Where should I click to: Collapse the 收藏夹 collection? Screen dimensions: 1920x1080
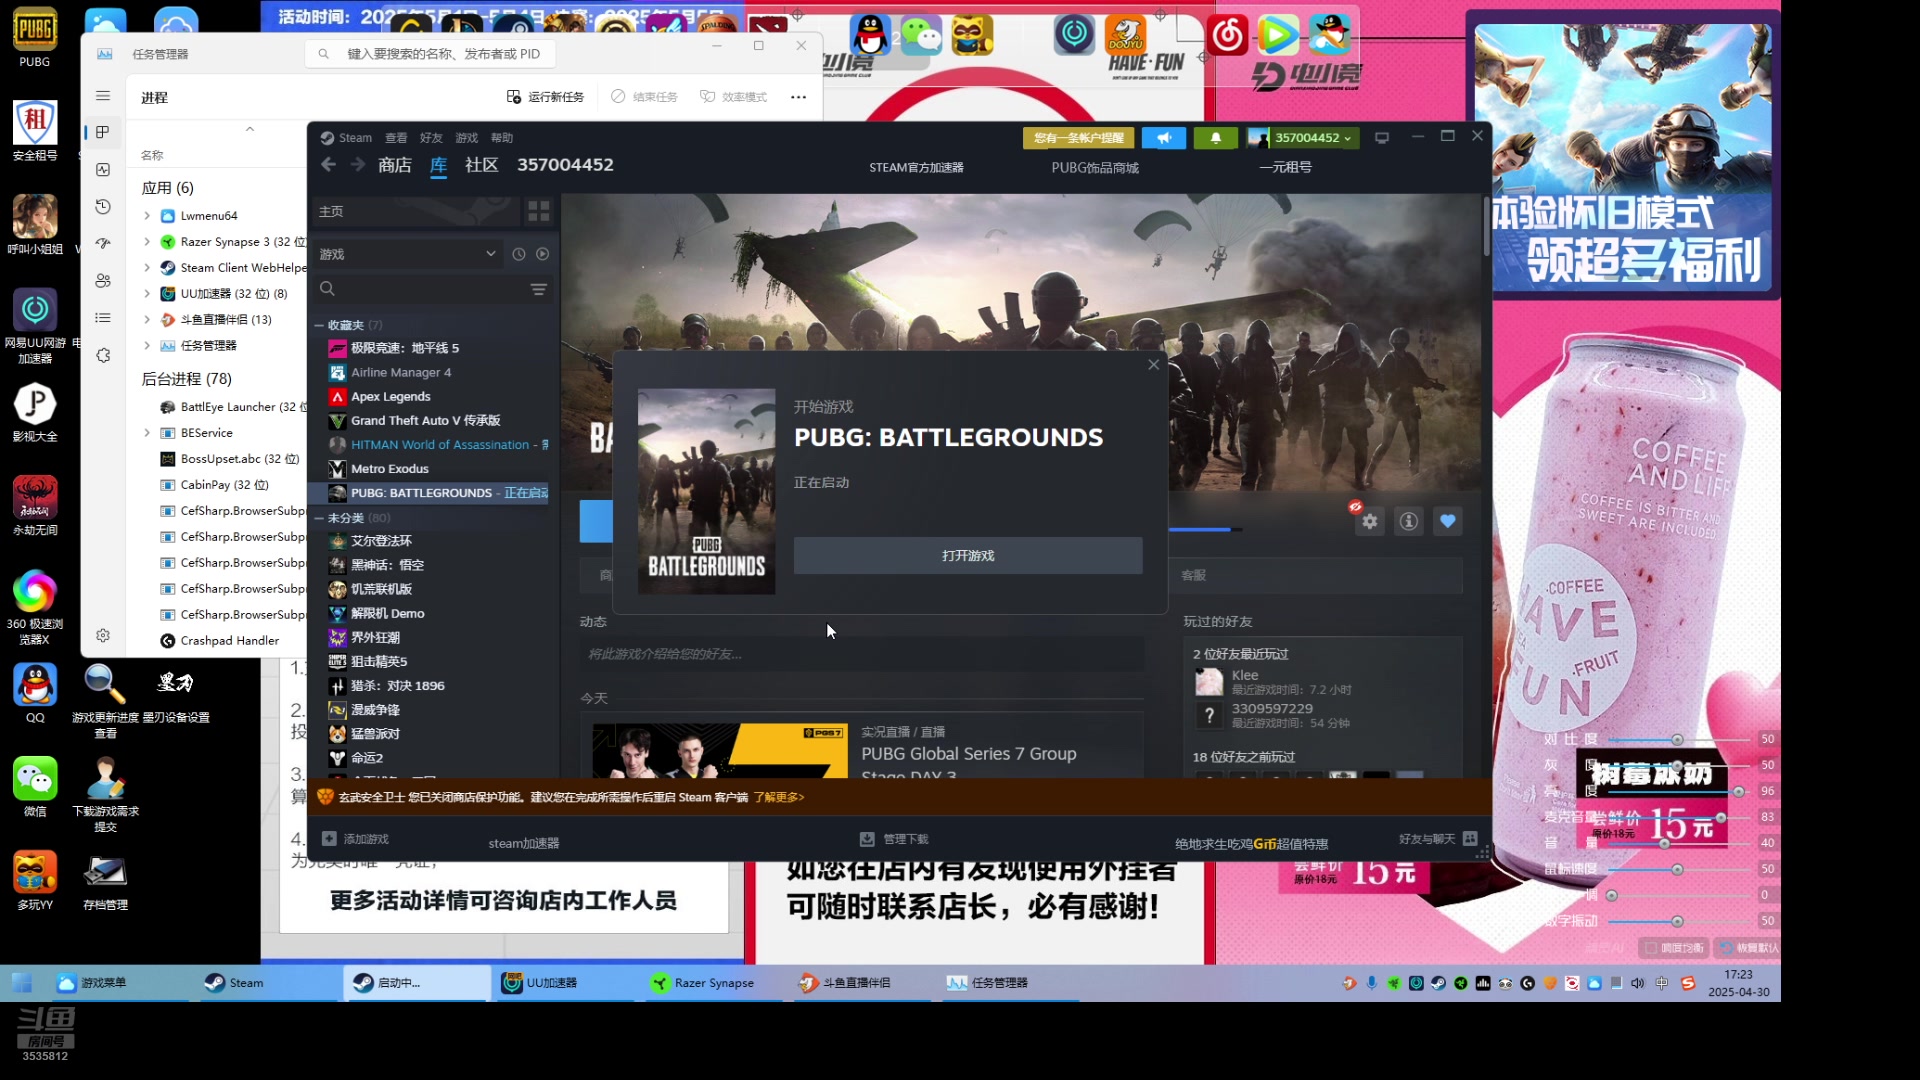click(x=319, y=325)
